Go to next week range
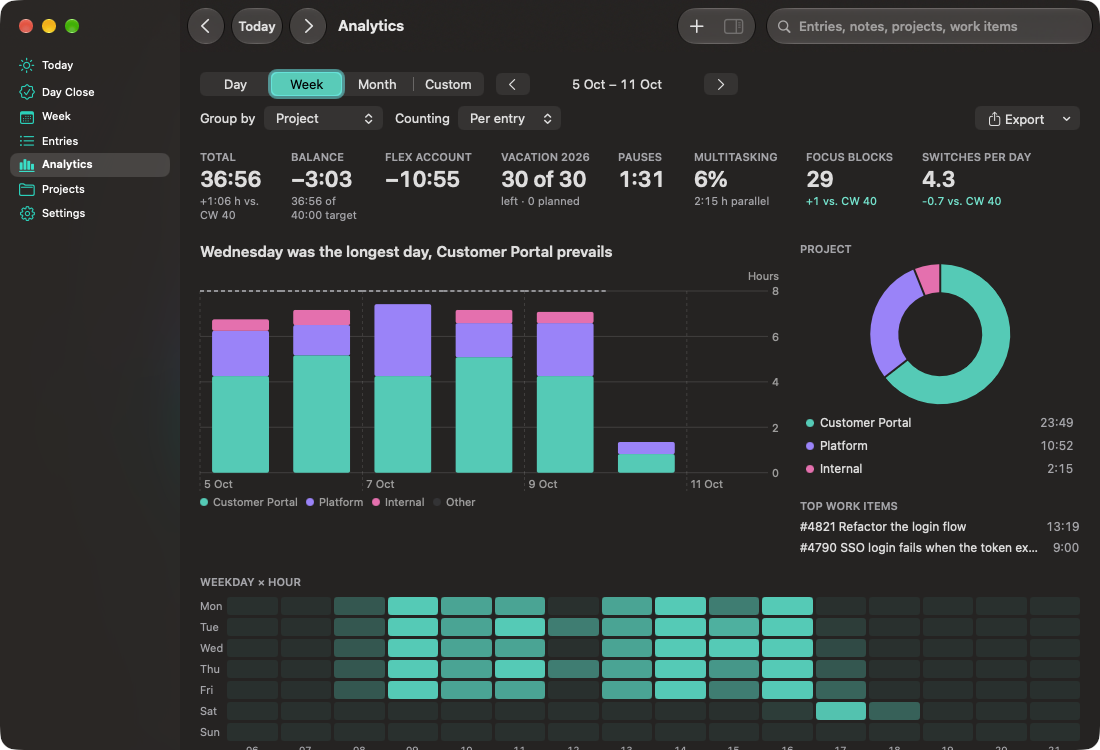This screenshot has width=1100, height=750. coord(720,84)
